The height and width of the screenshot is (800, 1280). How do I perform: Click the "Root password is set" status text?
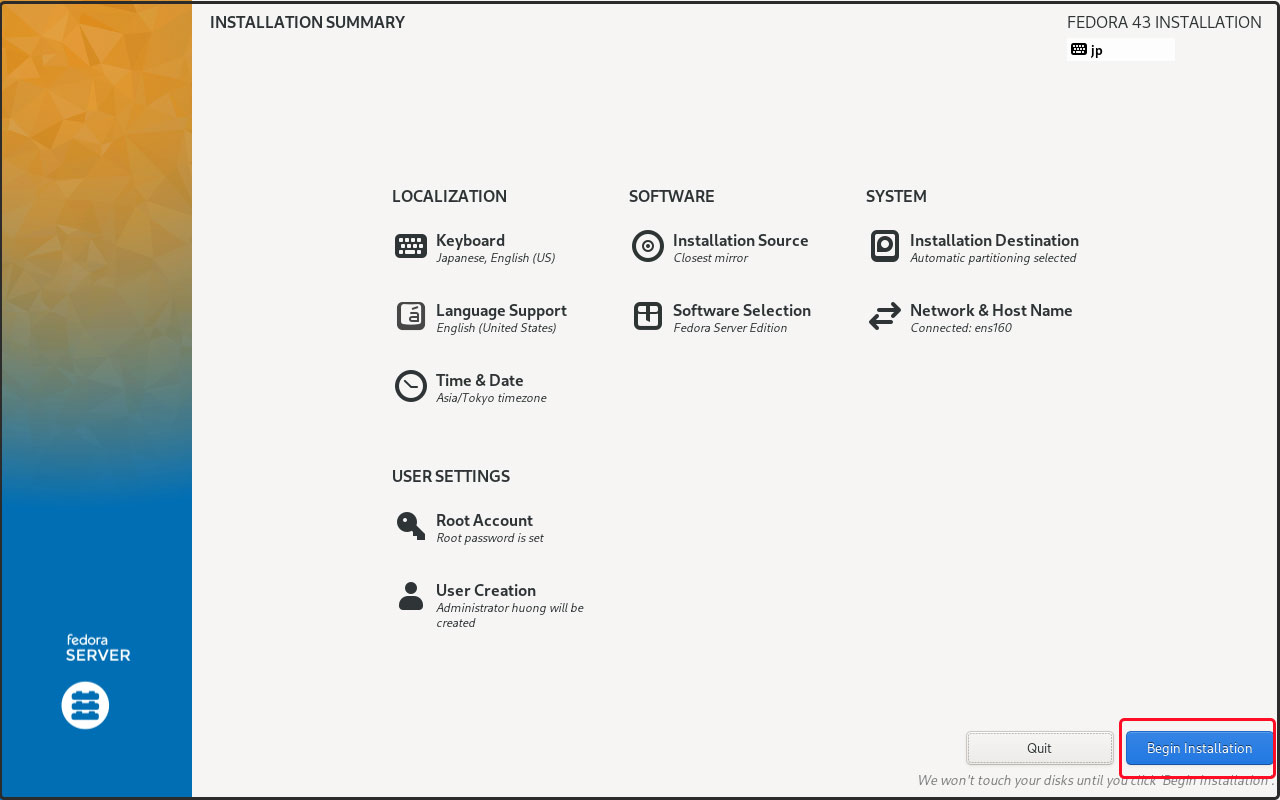(490, 538)
